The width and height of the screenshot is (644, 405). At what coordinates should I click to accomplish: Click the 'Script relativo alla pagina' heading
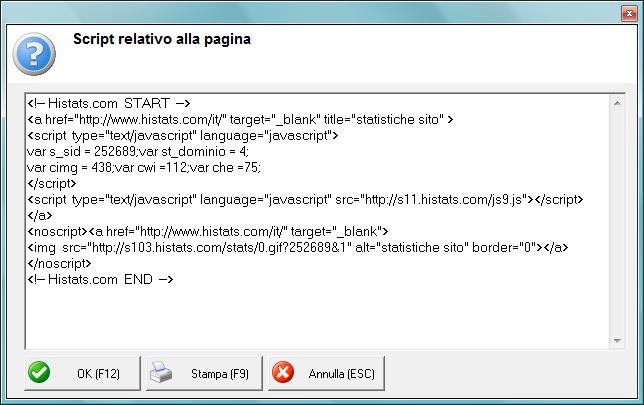point(162,39)
